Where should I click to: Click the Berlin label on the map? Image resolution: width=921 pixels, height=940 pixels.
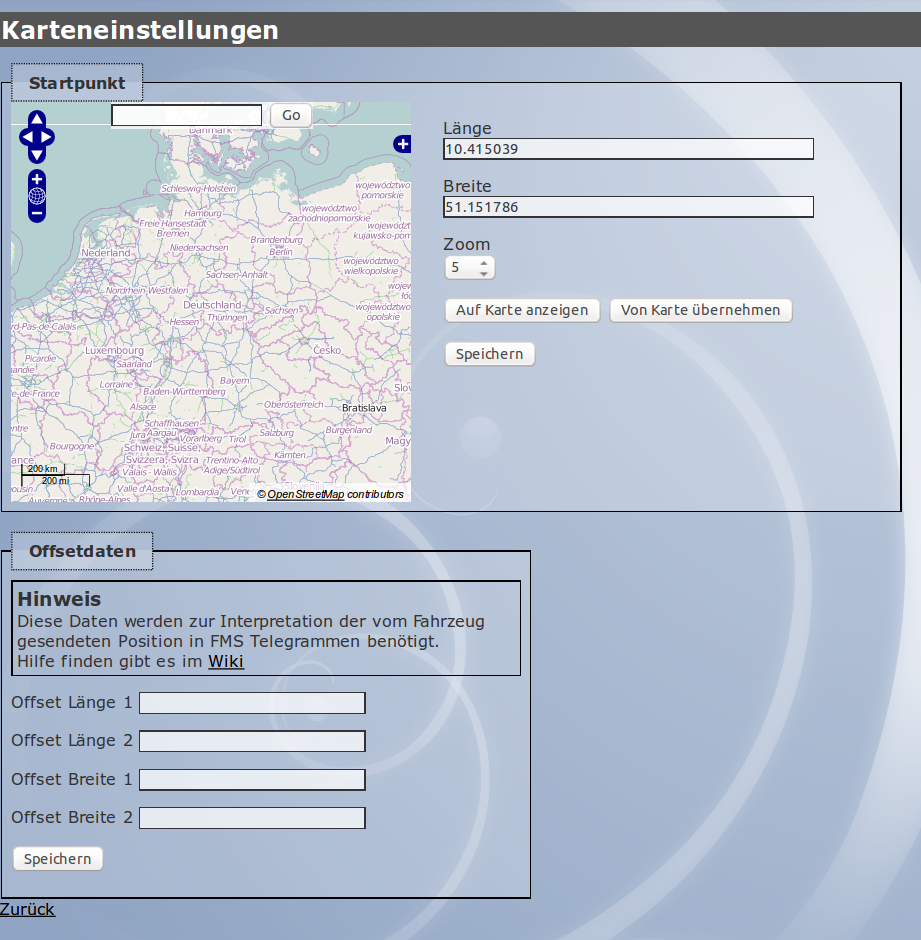281,252
